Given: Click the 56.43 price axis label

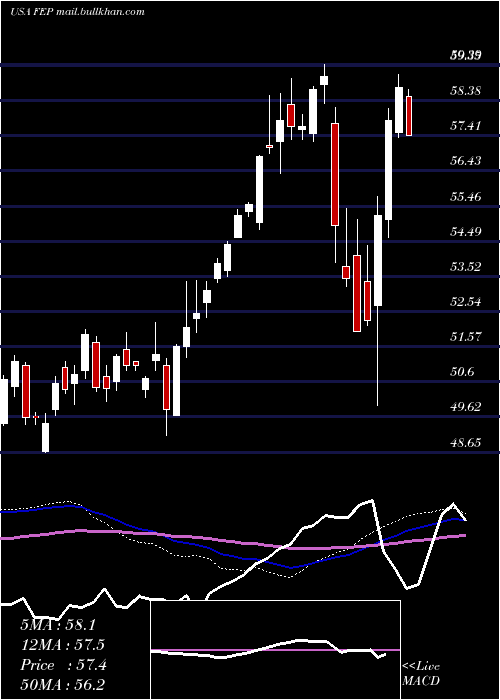Looking at the screenshot, I should [465, 161].
